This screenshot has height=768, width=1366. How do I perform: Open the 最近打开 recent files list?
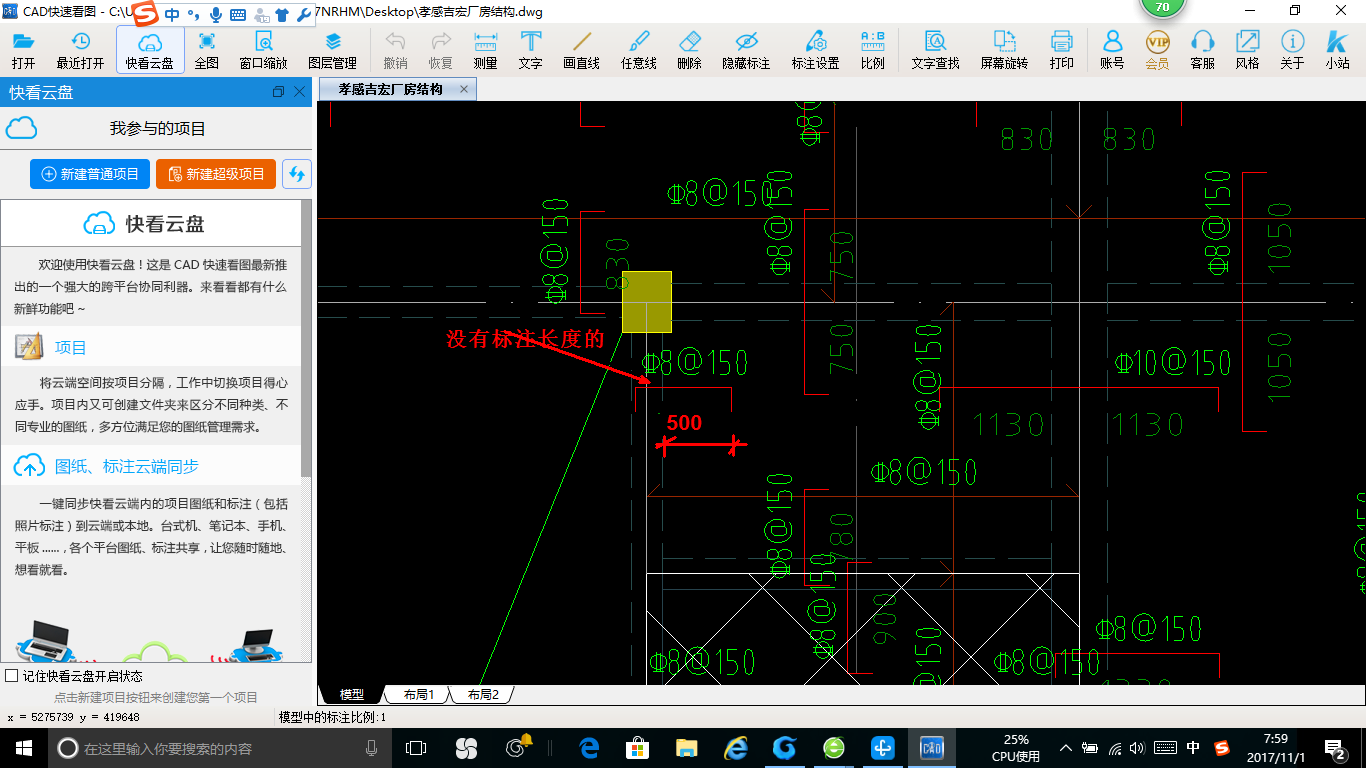tap(80, 50)
